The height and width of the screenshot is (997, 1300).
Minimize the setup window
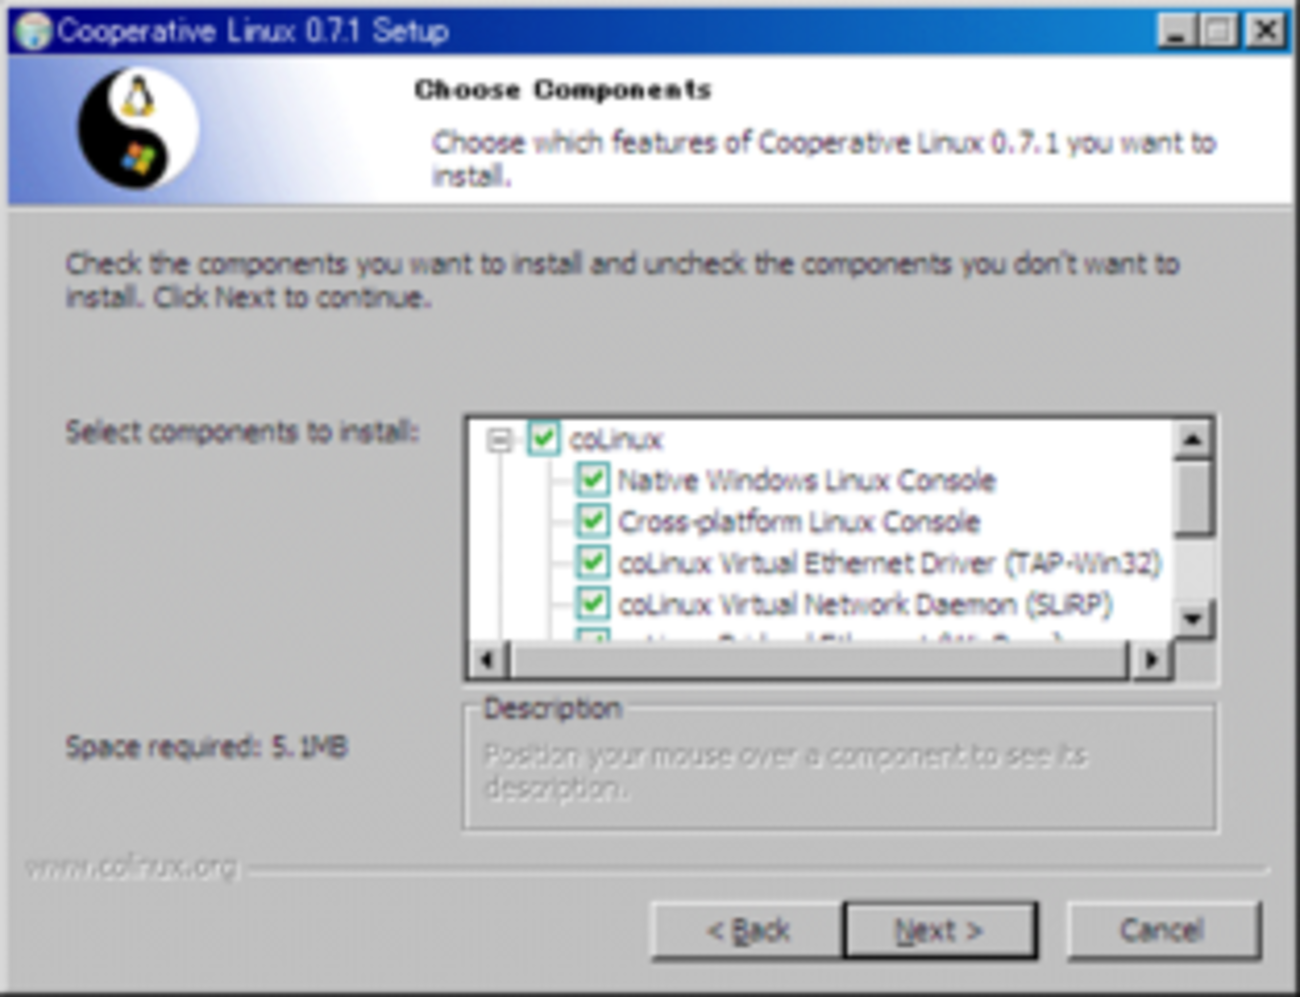1177,31
